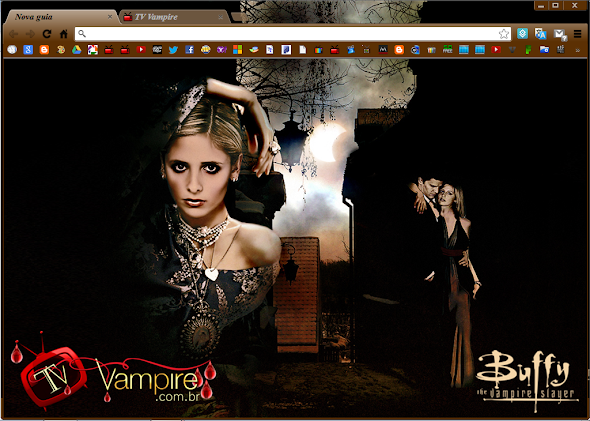Close the Nova guia tab

point(110,17)
